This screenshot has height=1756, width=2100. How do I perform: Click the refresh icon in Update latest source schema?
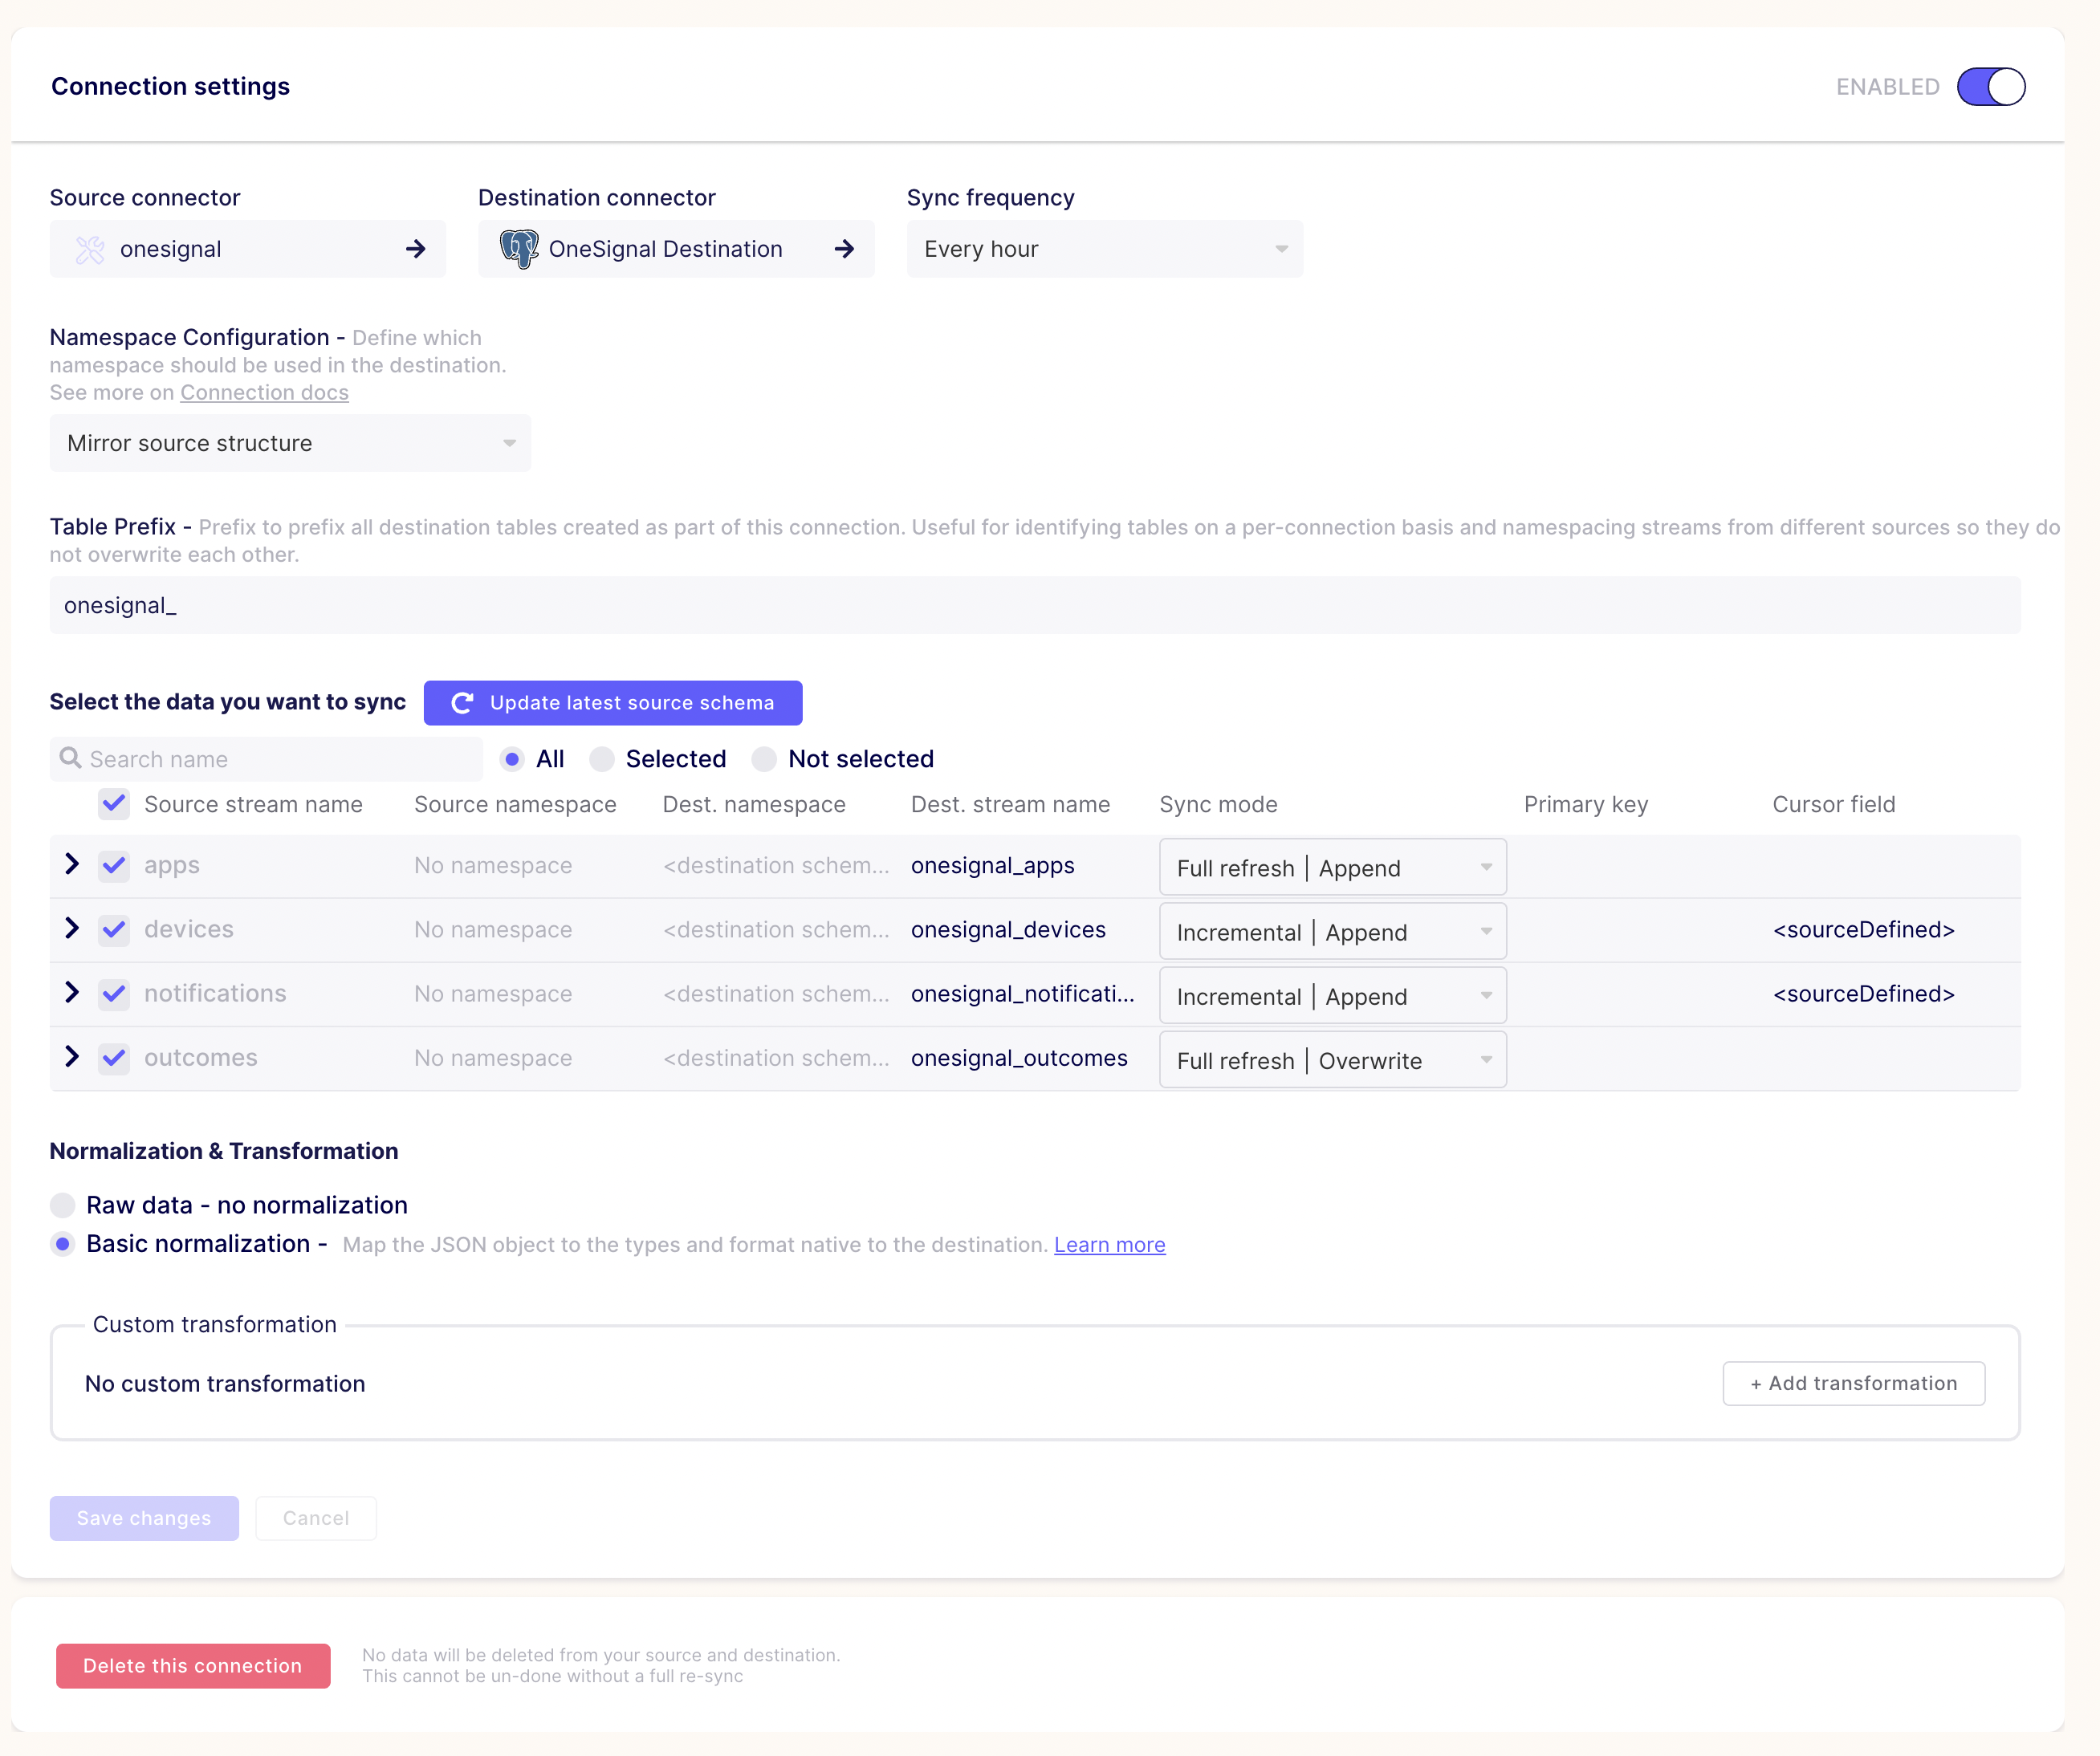click(461, 702)
